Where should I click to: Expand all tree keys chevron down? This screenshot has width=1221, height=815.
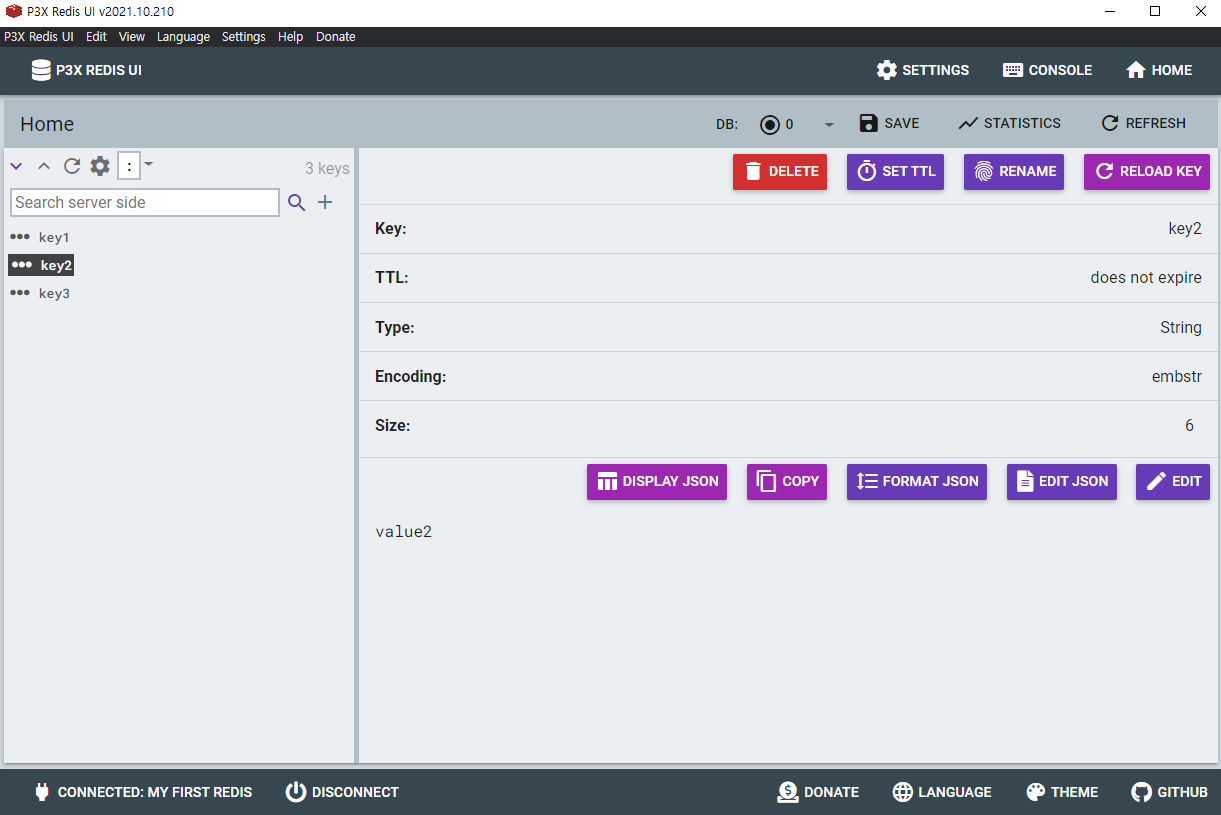pyautogui.click(x=16, y=166)
